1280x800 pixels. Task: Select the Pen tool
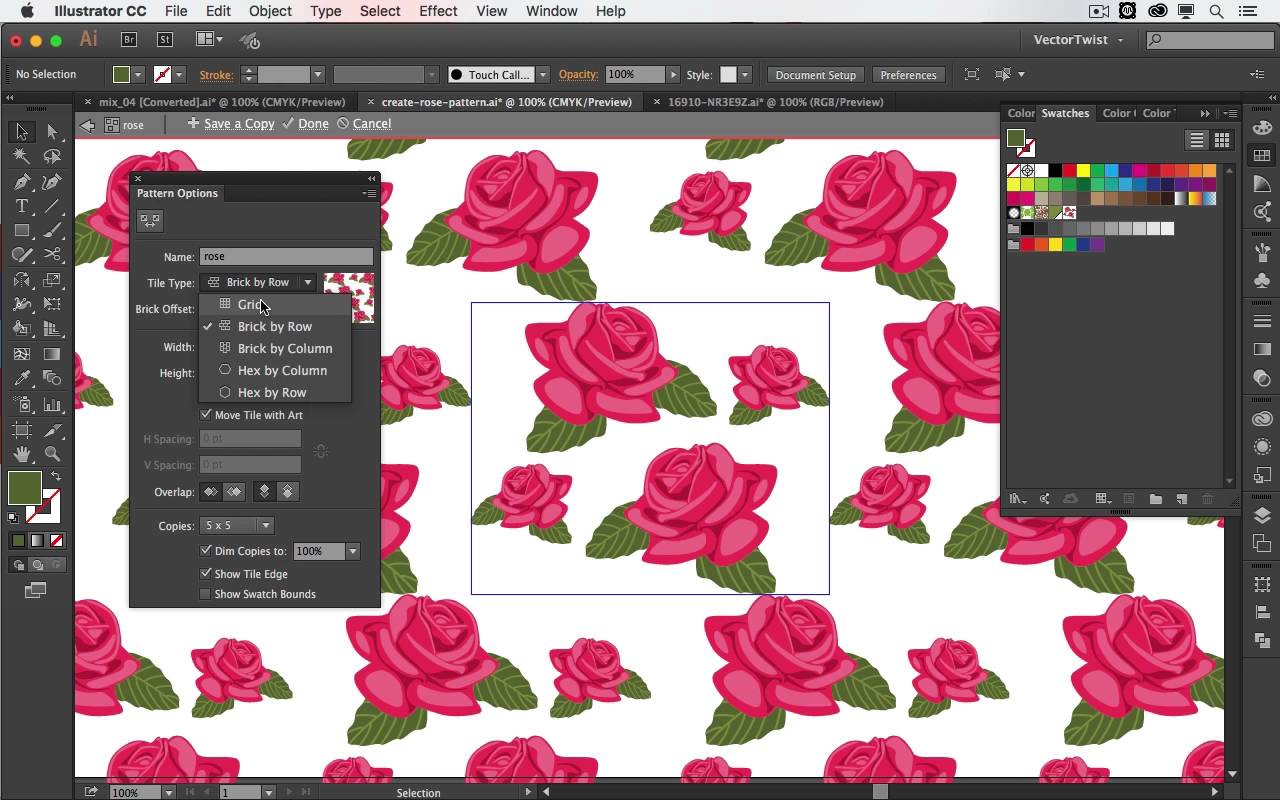(22, 181)
